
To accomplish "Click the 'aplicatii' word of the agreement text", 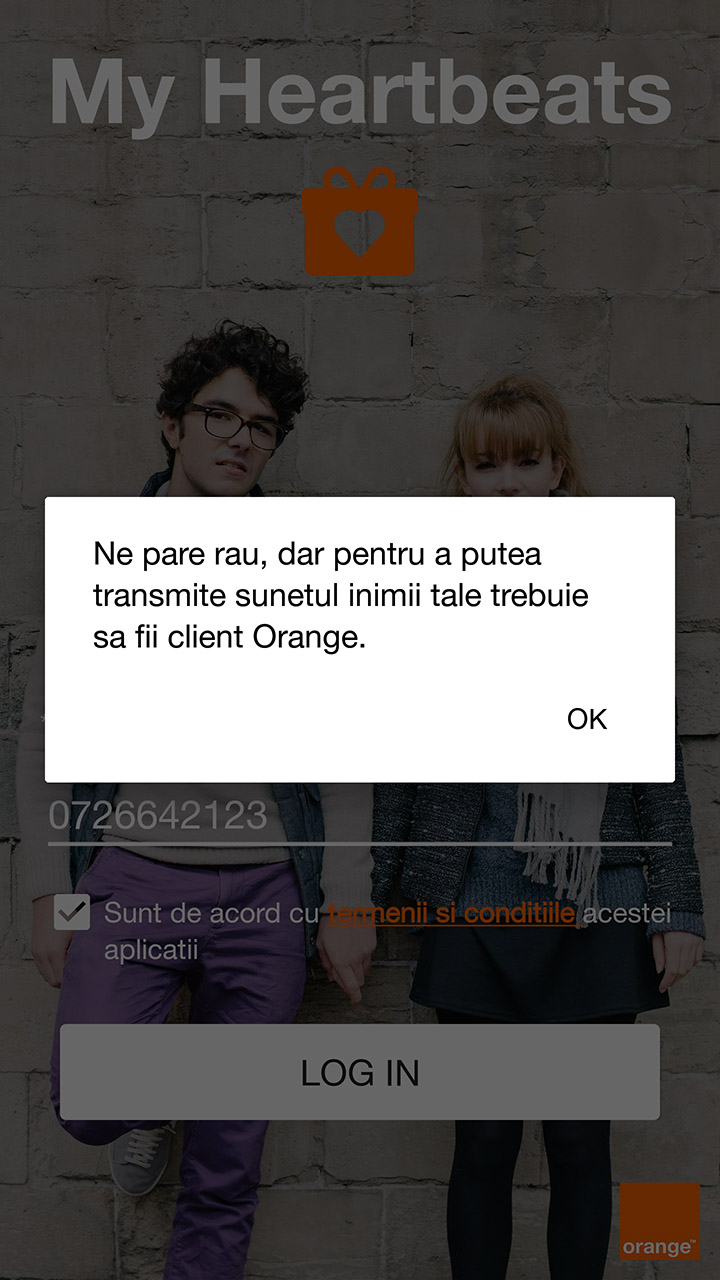I will tap(151, 950).
